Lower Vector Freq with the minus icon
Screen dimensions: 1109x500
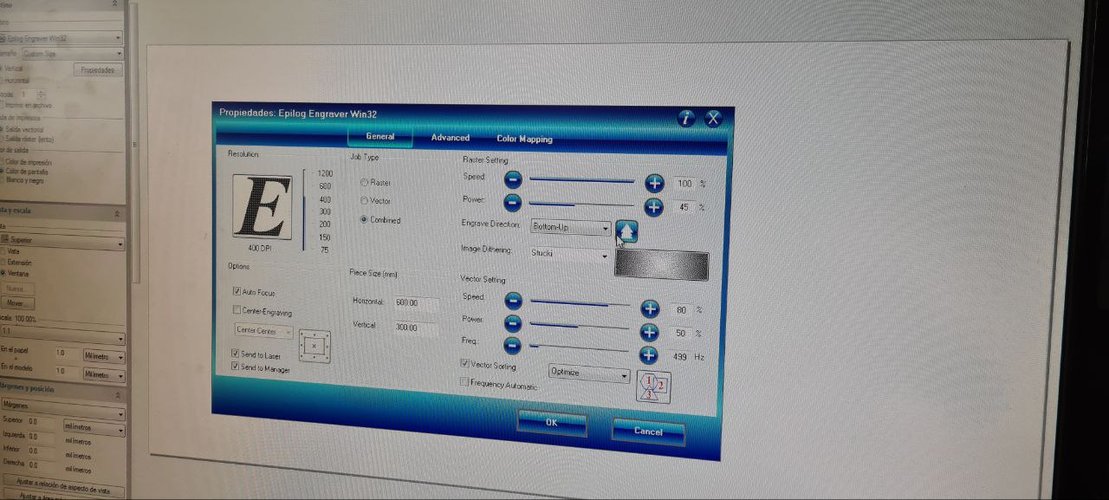(x=513, y=346)
